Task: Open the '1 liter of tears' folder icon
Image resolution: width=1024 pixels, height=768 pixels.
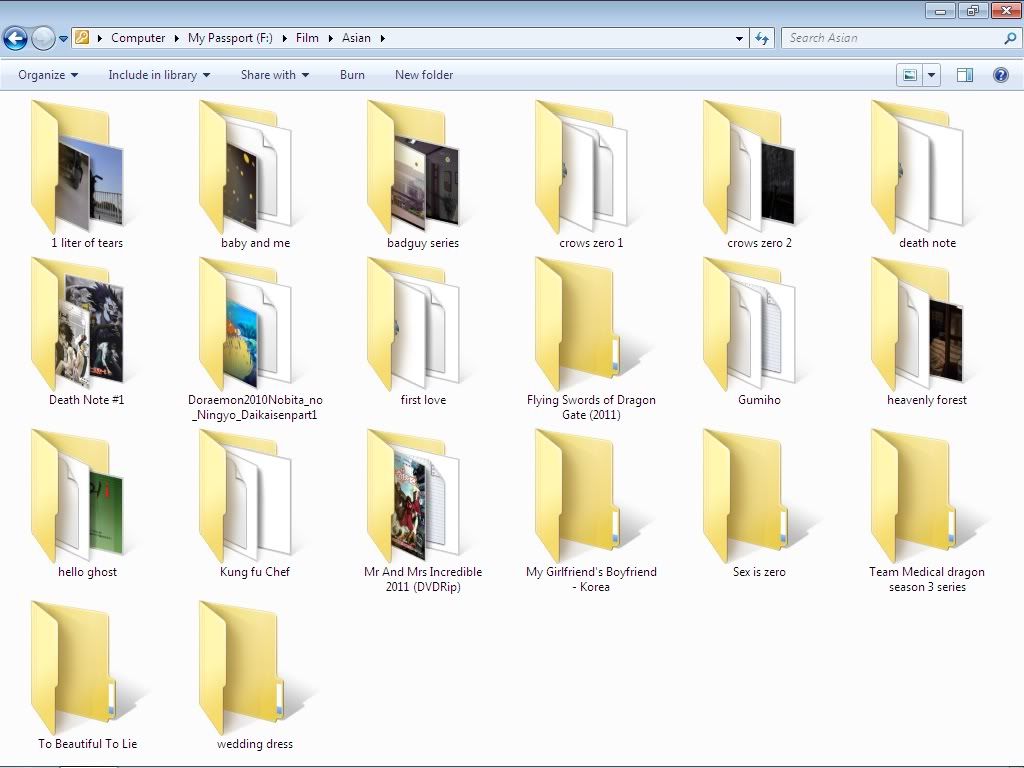Action: pos(78,167)
